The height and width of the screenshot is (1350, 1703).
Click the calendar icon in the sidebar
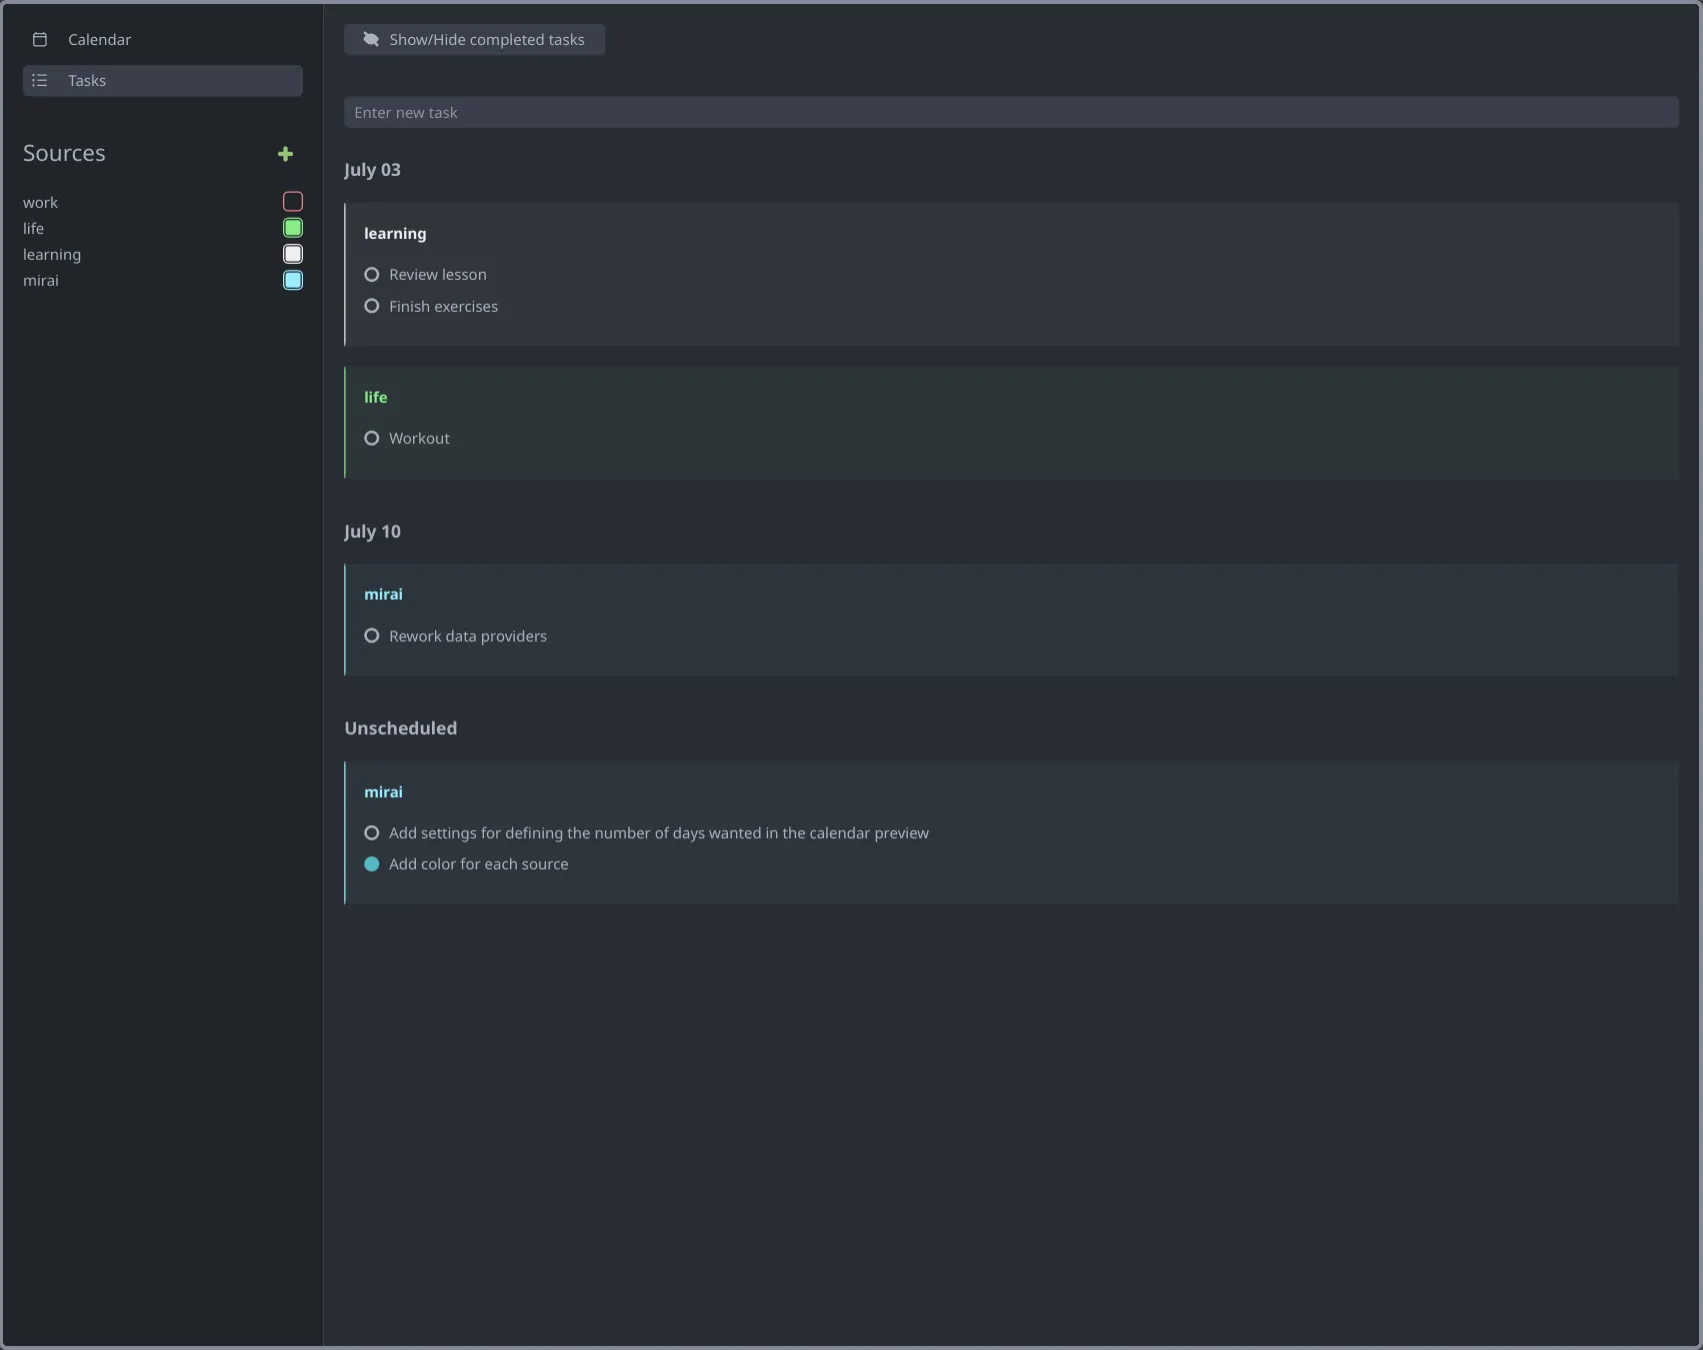click(40, 40)
